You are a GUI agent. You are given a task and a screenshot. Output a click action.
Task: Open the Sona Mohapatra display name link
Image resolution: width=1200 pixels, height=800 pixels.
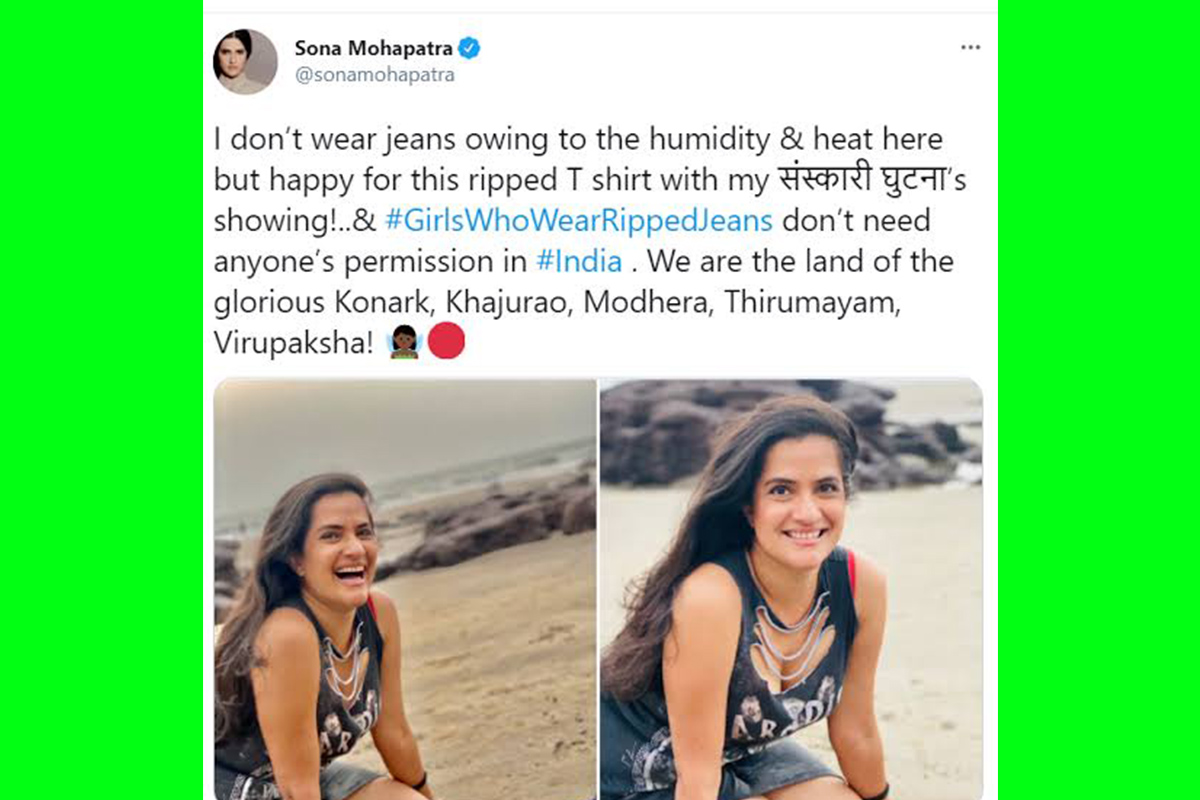(373, 48)
